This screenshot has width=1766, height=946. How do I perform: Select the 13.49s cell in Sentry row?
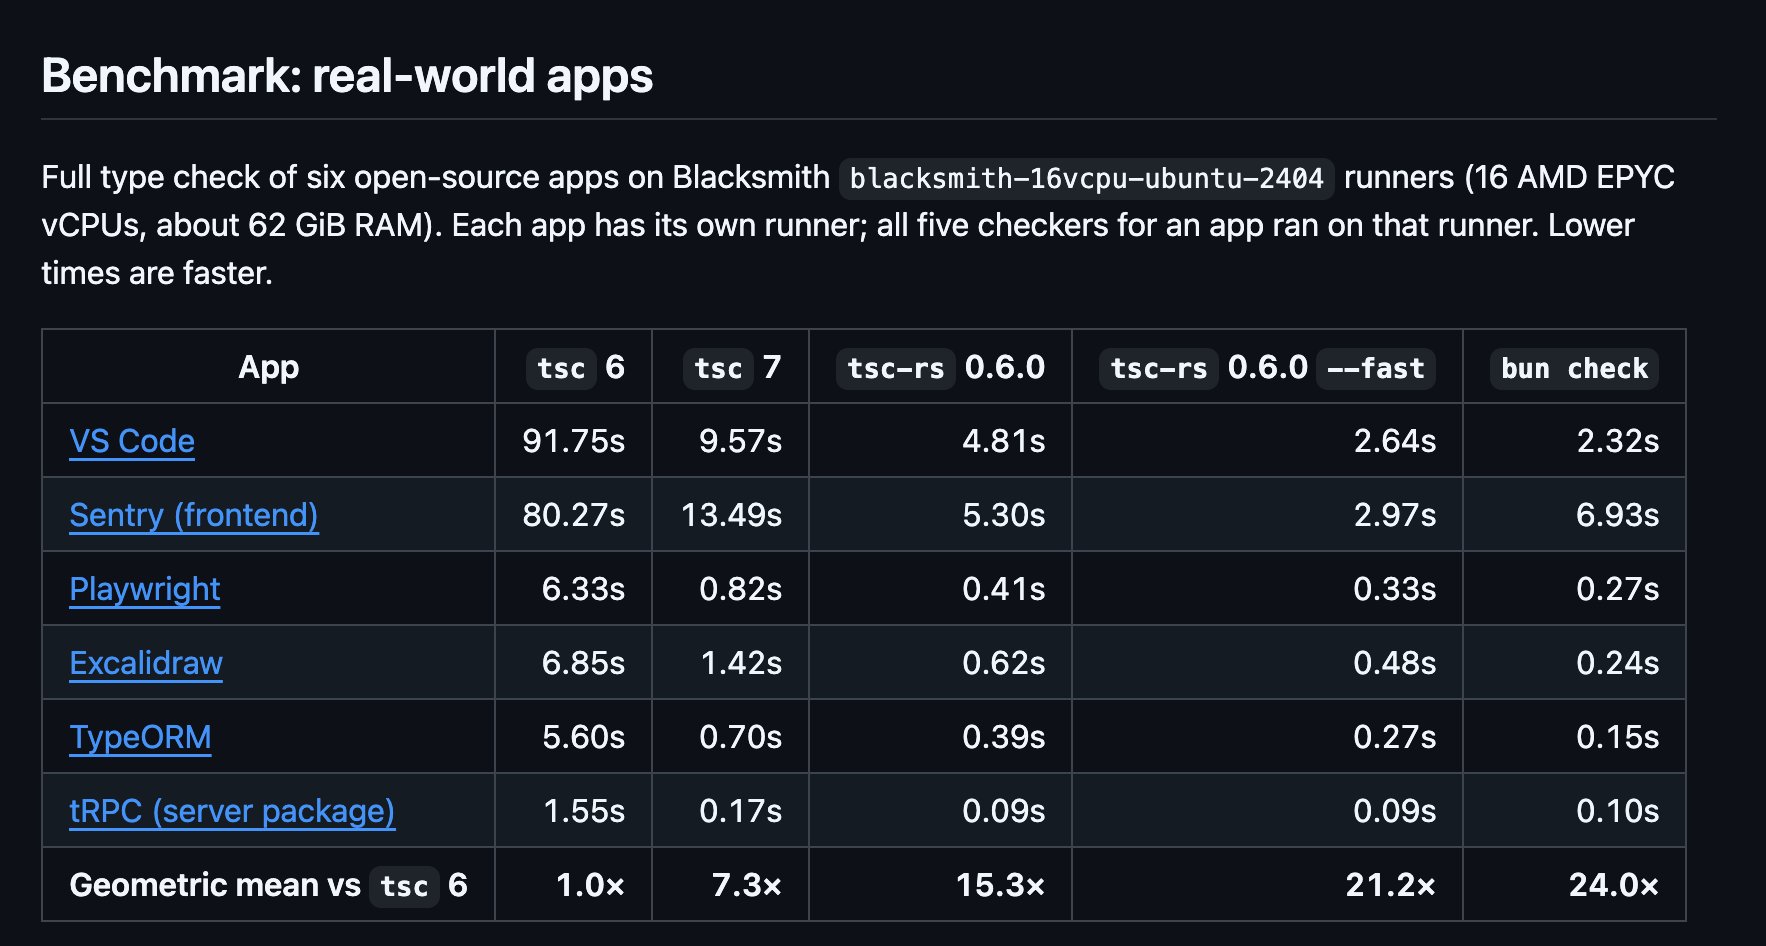point(731,515)
